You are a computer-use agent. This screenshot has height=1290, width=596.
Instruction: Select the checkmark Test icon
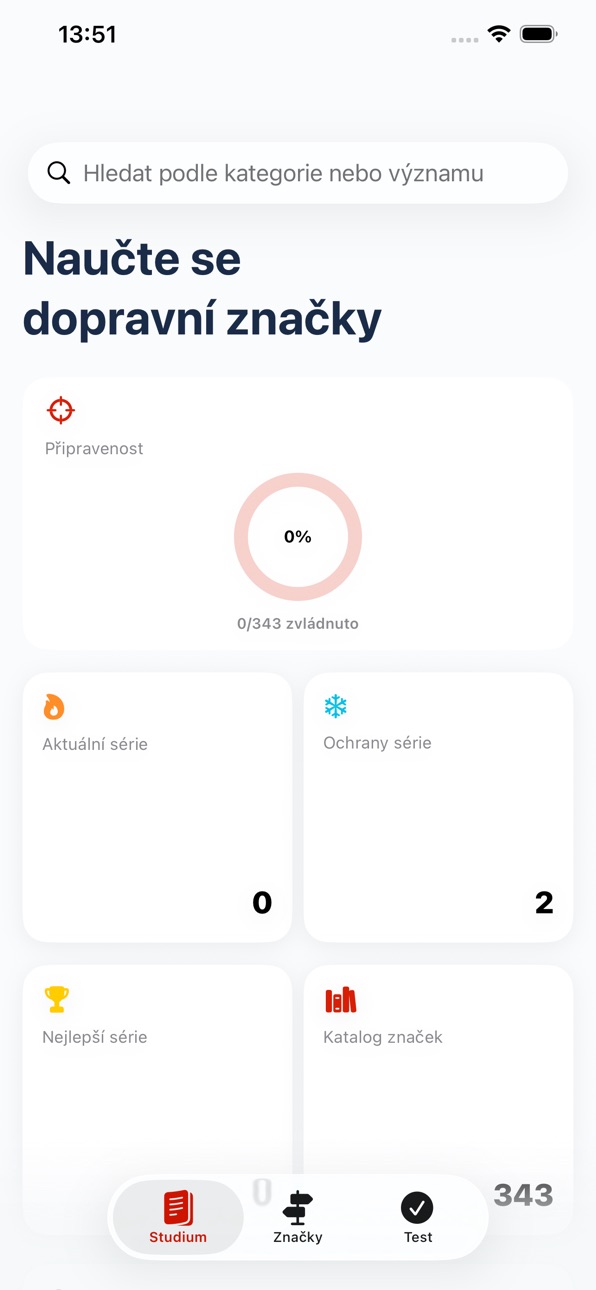pos(417,1208)
